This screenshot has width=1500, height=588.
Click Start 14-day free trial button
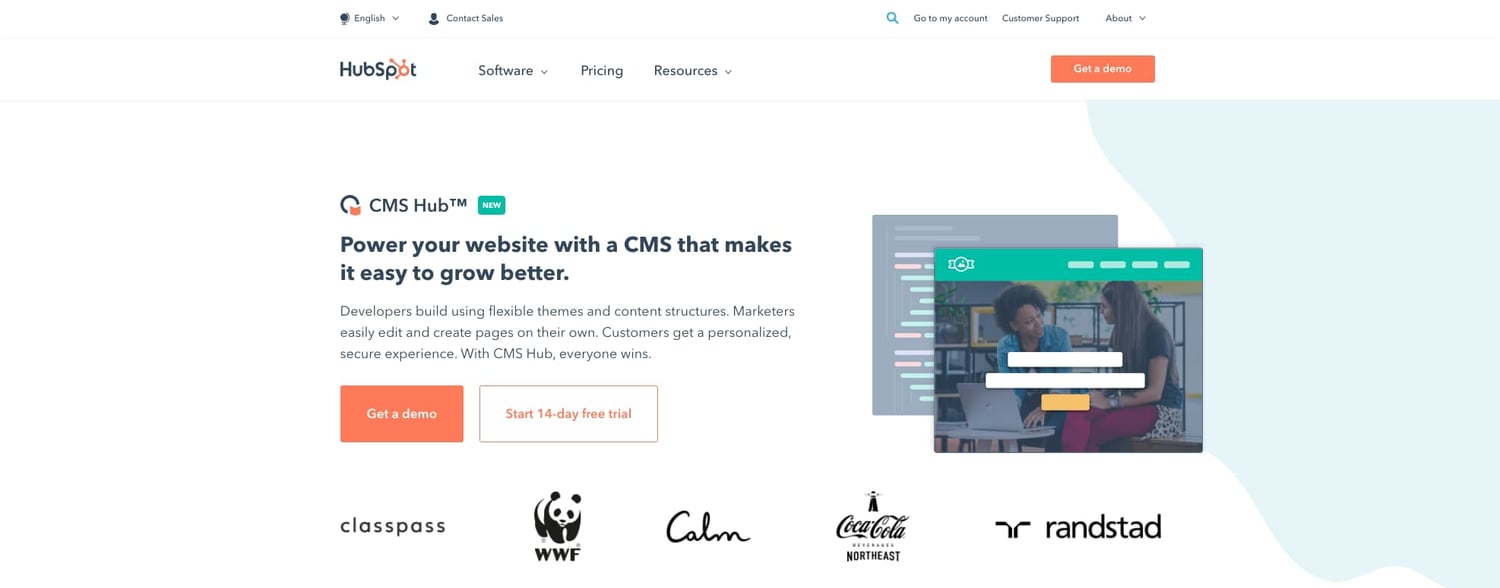(568, 414)
